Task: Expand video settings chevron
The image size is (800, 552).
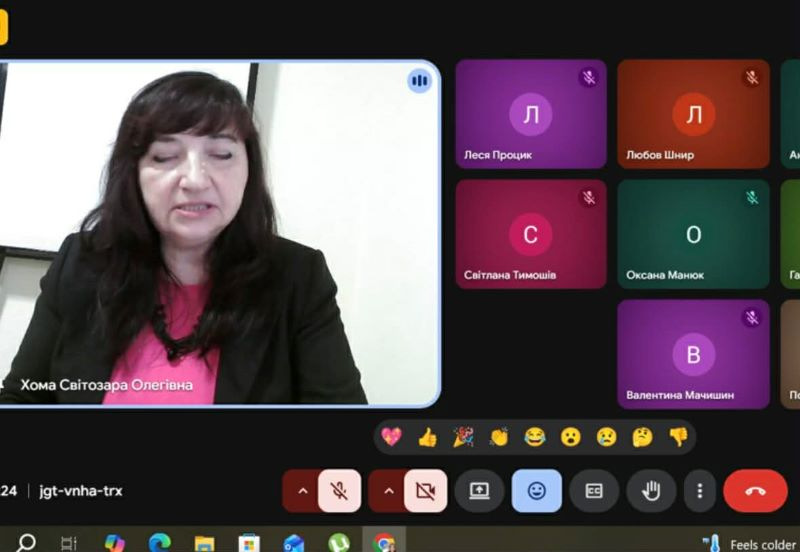Action: 387,491
